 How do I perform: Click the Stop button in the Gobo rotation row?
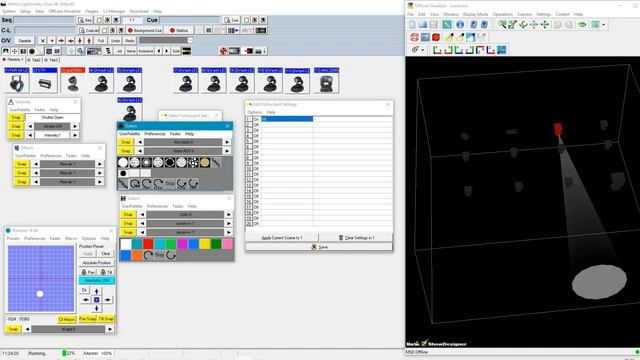[170, 184]
